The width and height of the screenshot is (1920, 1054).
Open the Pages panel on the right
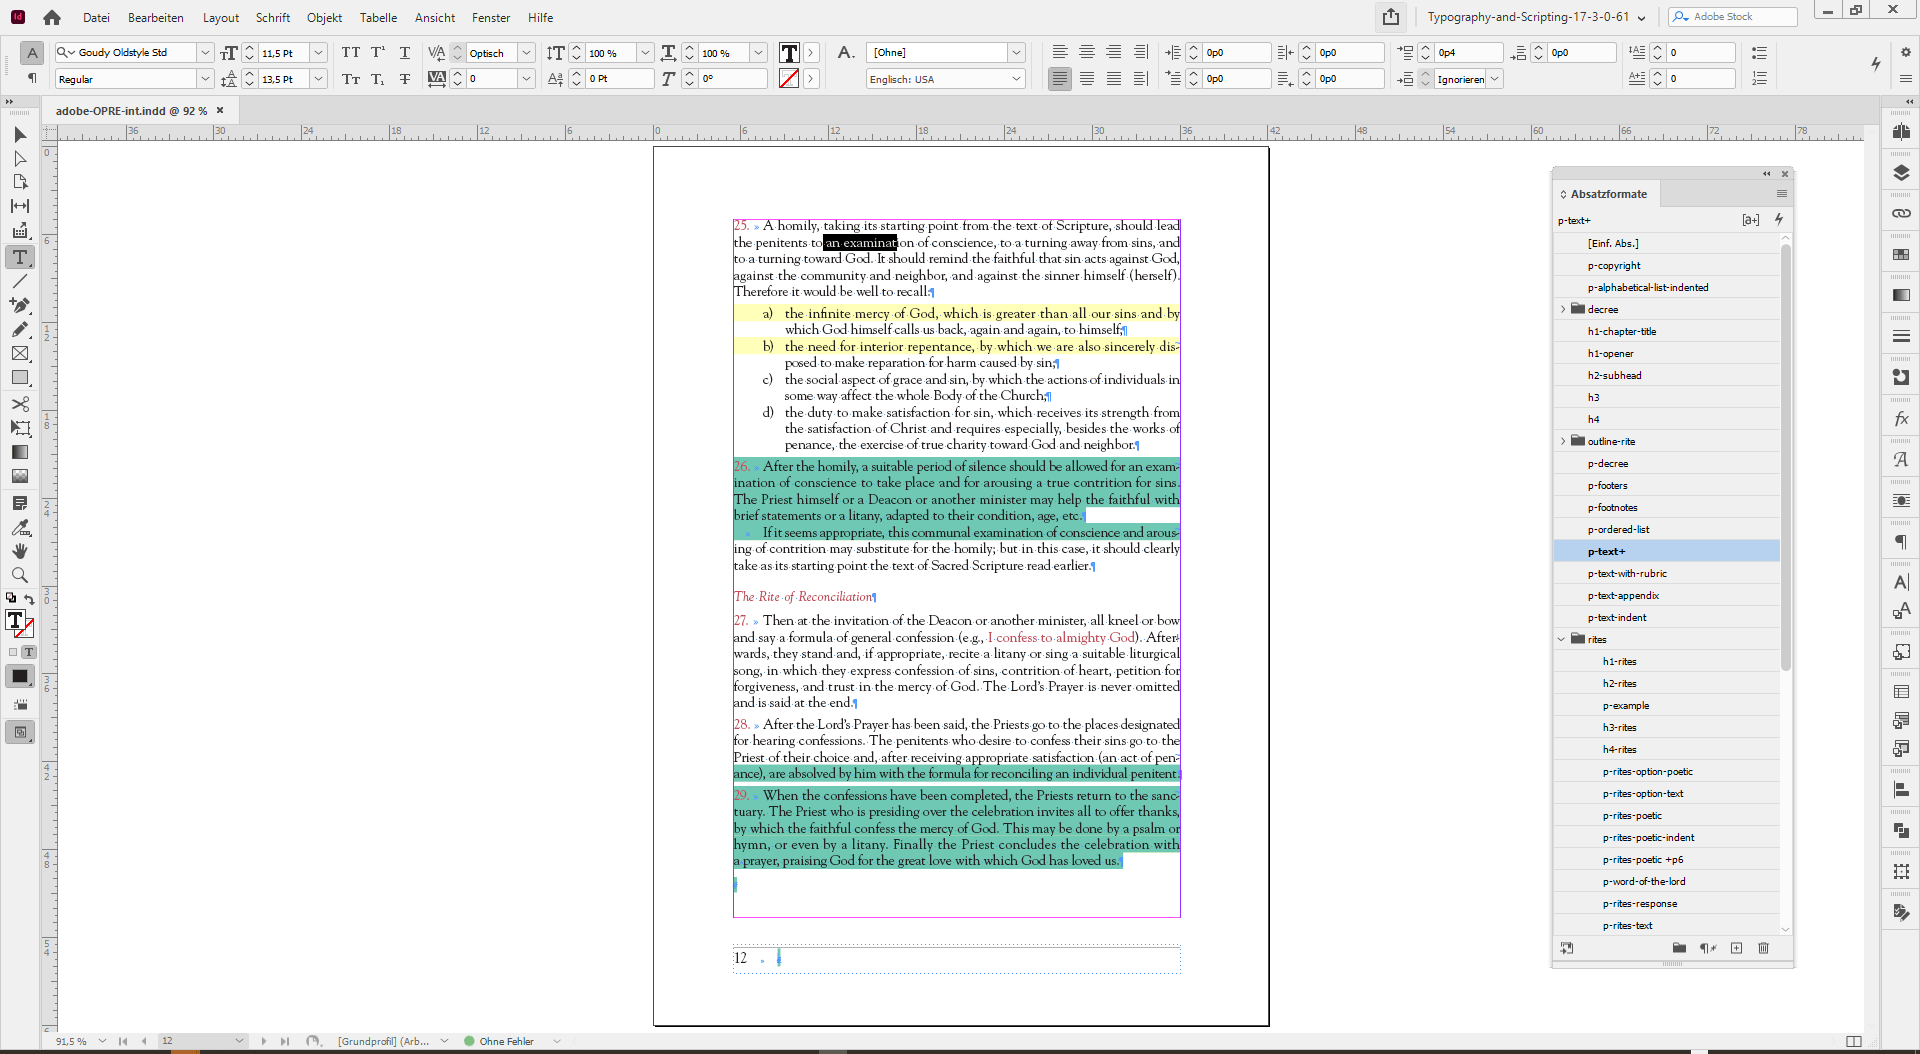(x=1901, y=131)
